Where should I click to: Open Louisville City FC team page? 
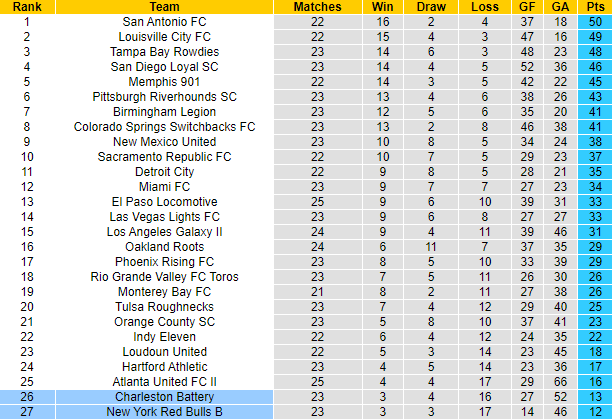[x=164, y=37]
